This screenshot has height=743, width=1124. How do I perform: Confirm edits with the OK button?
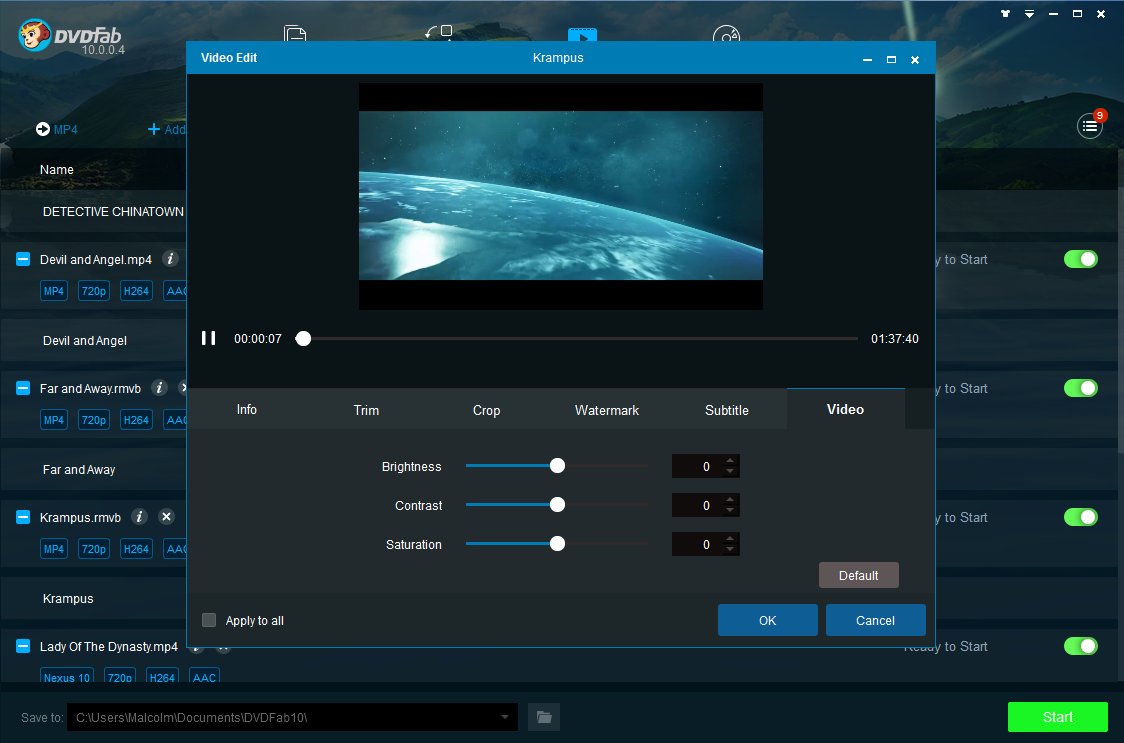click(767, 620)
